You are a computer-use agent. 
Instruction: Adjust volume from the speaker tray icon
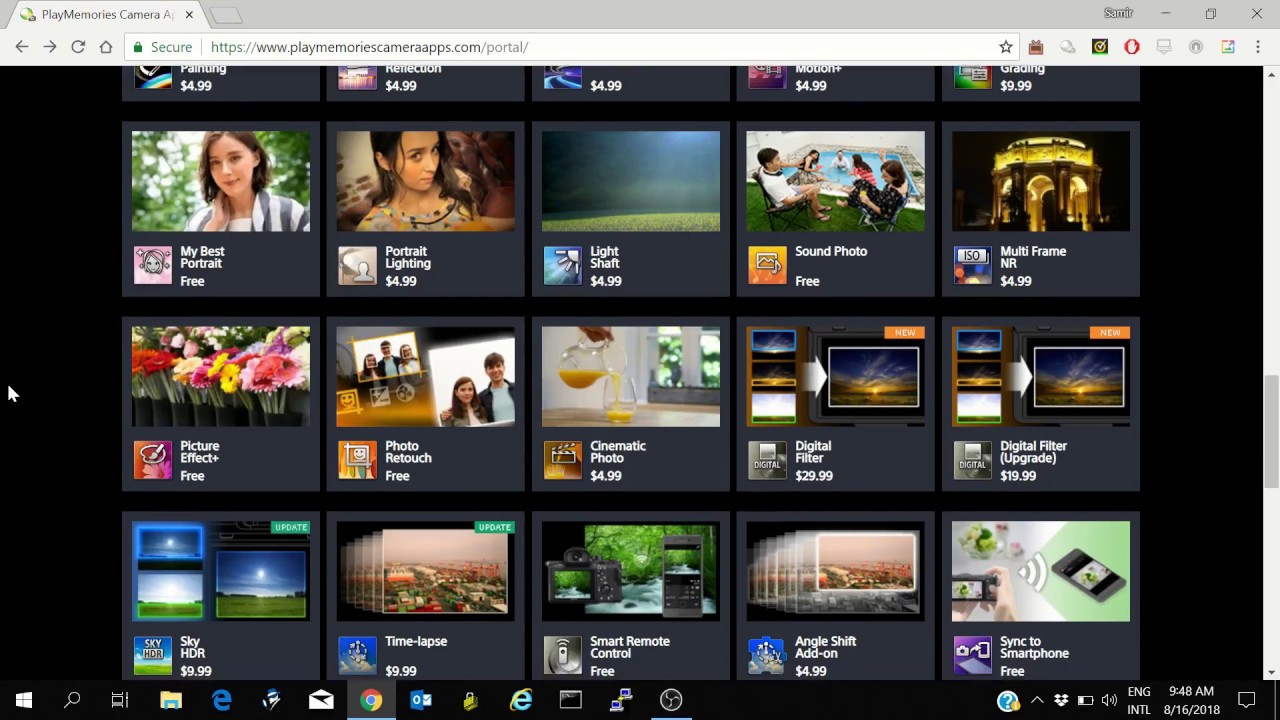click(1109, 700)
